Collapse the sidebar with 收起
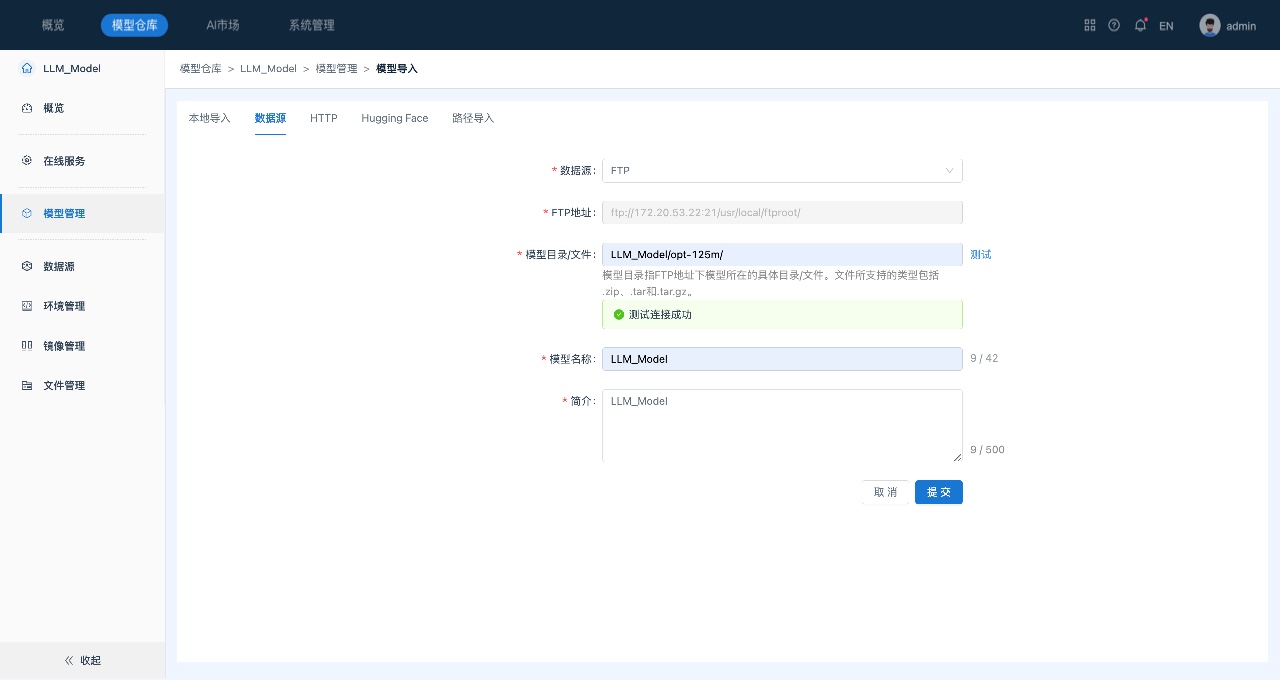The image size is (1280, 680). (82, 660)
